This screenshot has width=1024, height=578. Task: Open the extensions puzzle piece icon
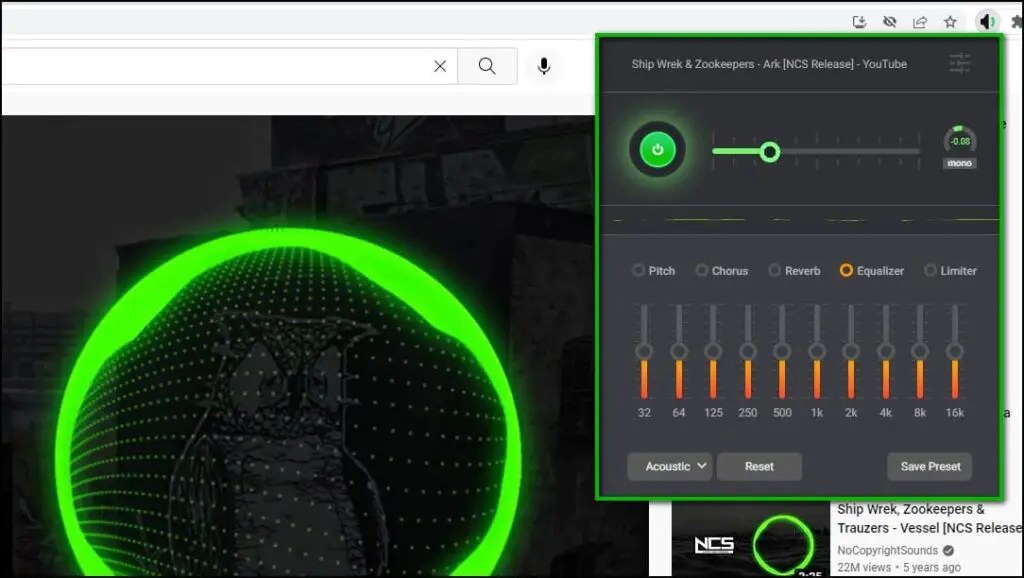point(1017,22)
